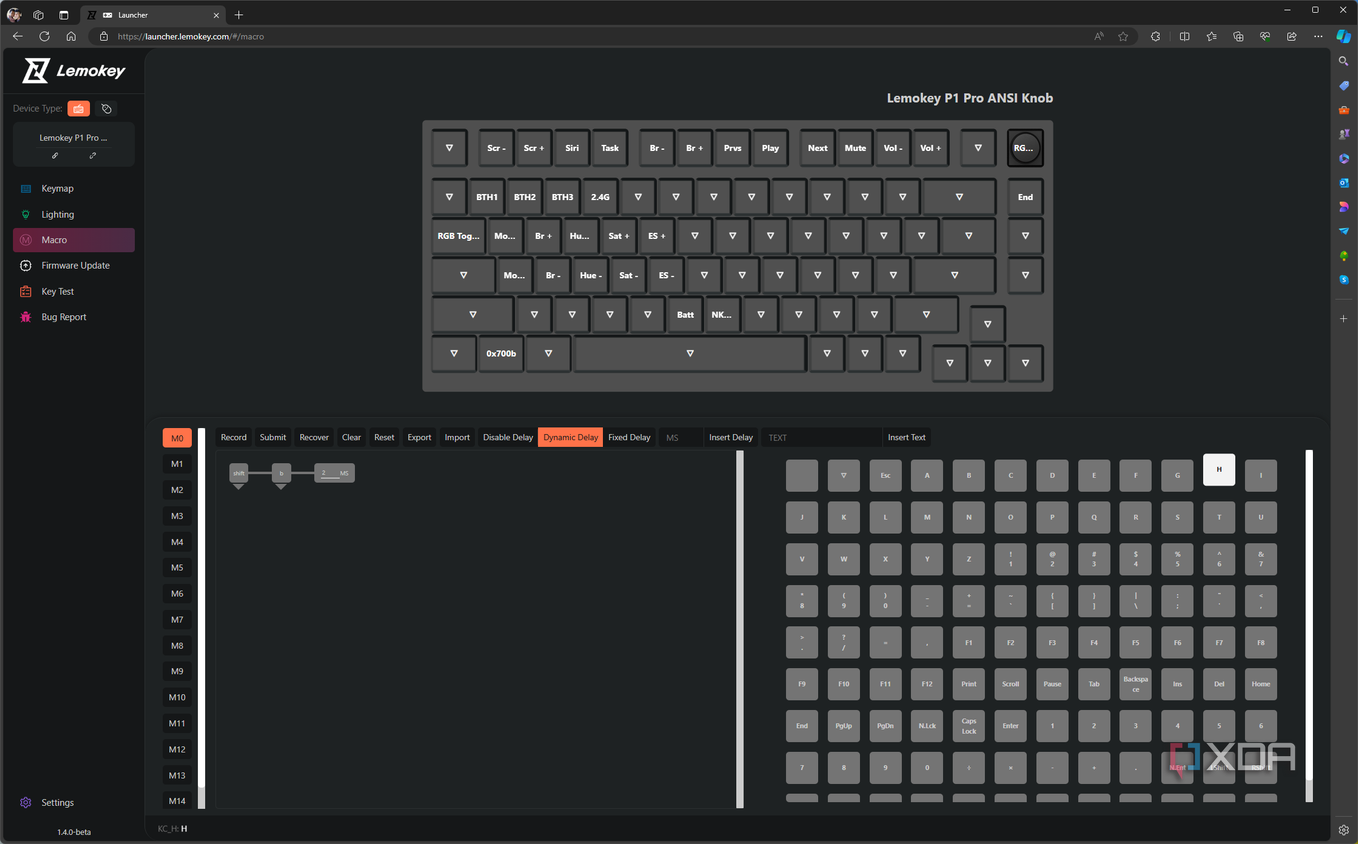This screenshot has height=844, width=1358.
Task: Click the macro slot list scrollbar
Action: coord(201,618)
